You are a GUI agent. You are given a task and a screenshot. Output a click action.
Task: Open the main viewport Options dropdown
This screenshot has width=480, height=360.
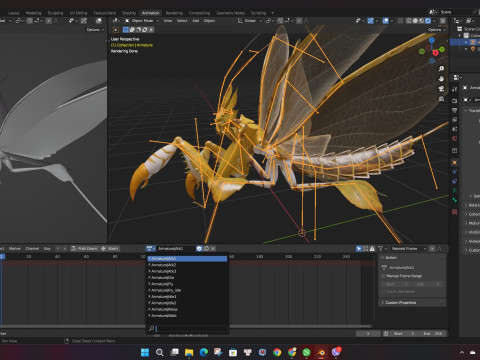tap(437, 30)
